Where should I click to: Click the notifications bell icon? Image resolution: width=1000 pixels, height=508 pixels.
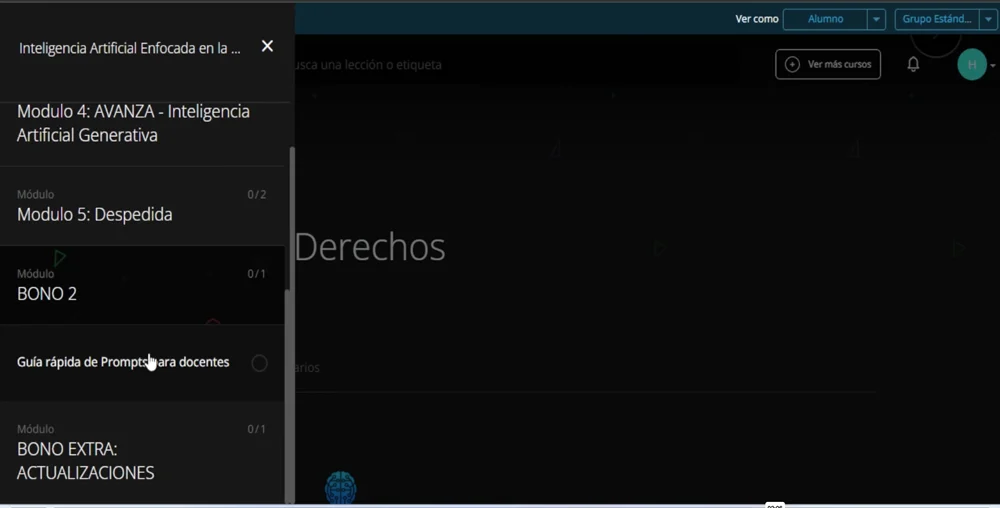913,64
